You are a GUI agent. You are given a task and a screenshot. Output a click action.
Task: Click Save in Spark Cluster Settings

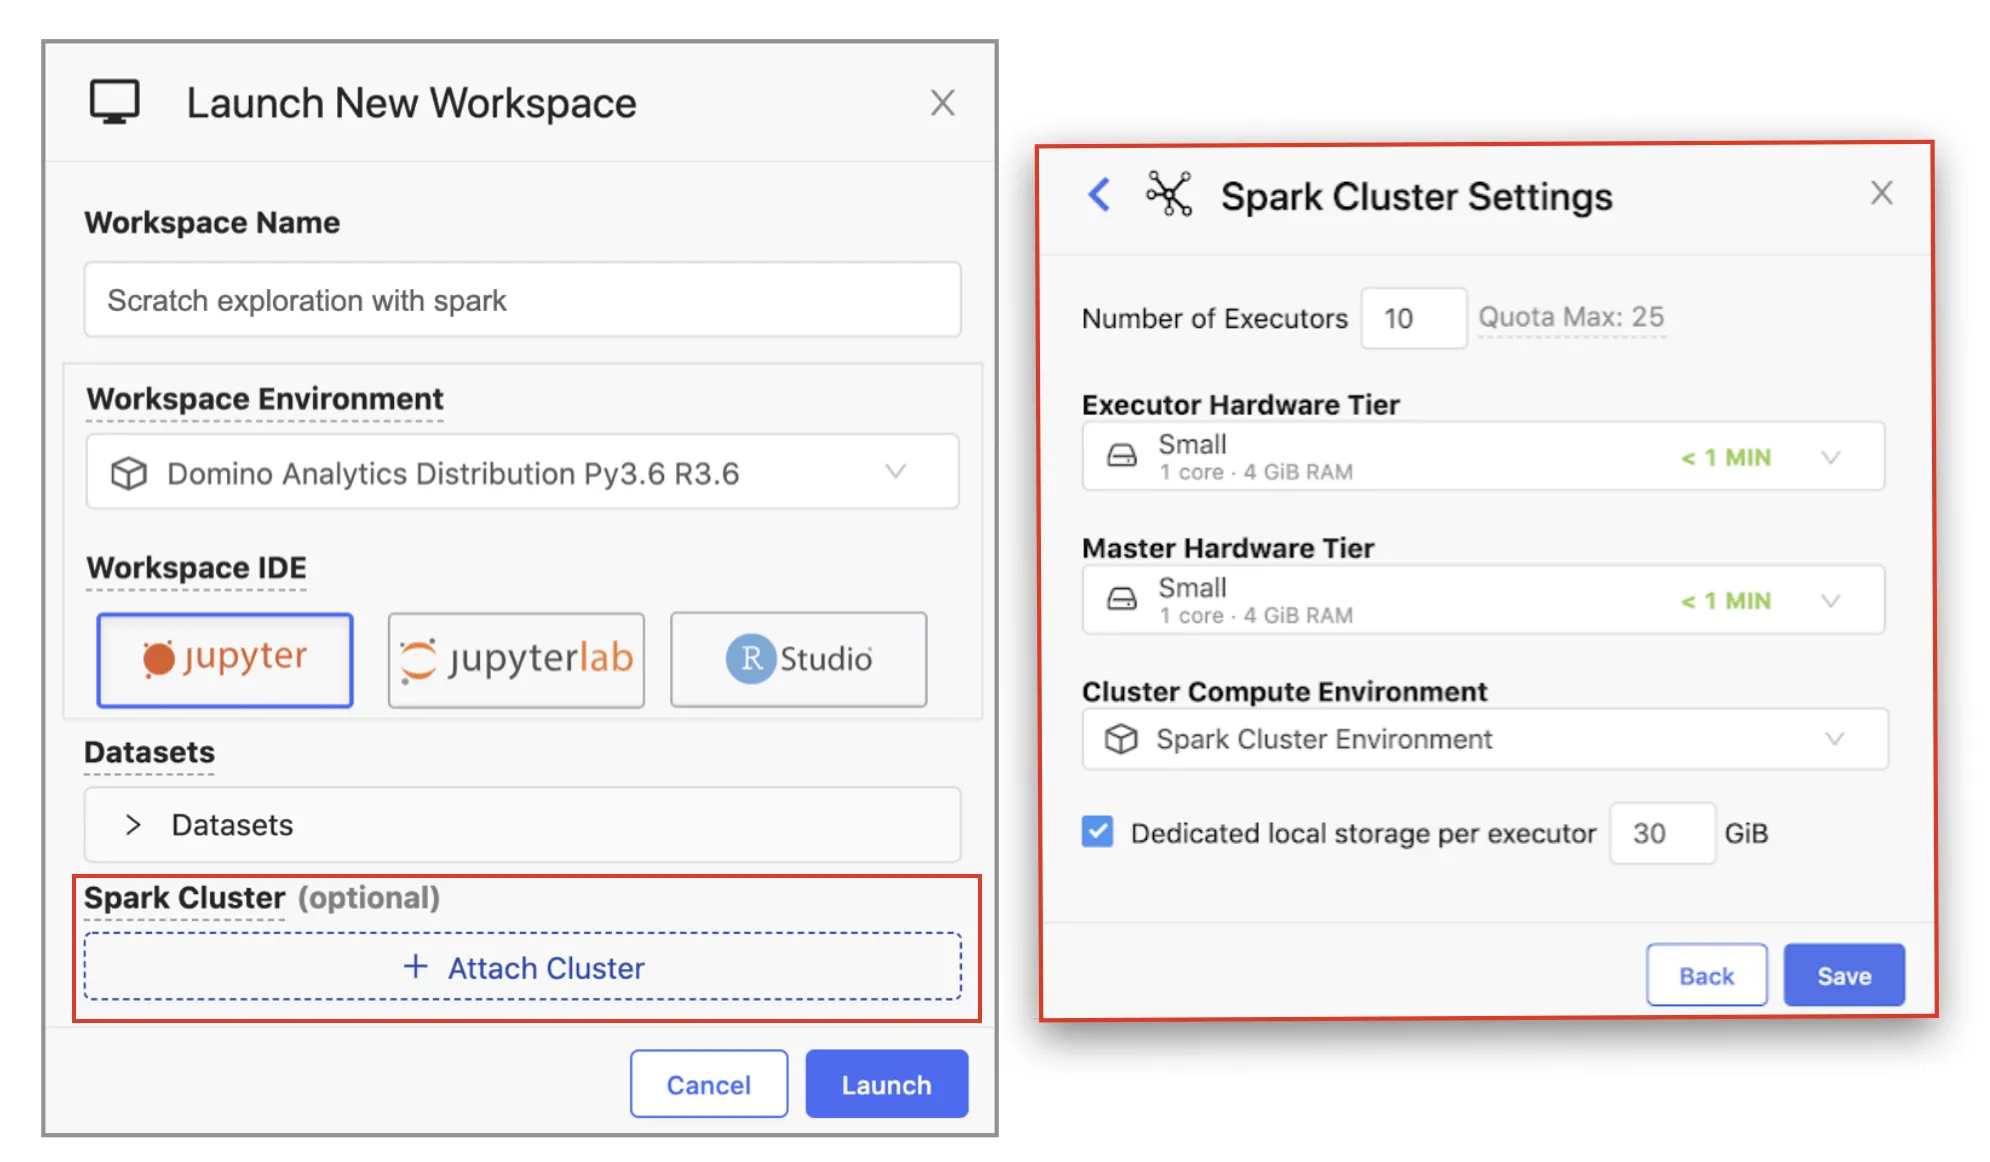[1843, 975]
